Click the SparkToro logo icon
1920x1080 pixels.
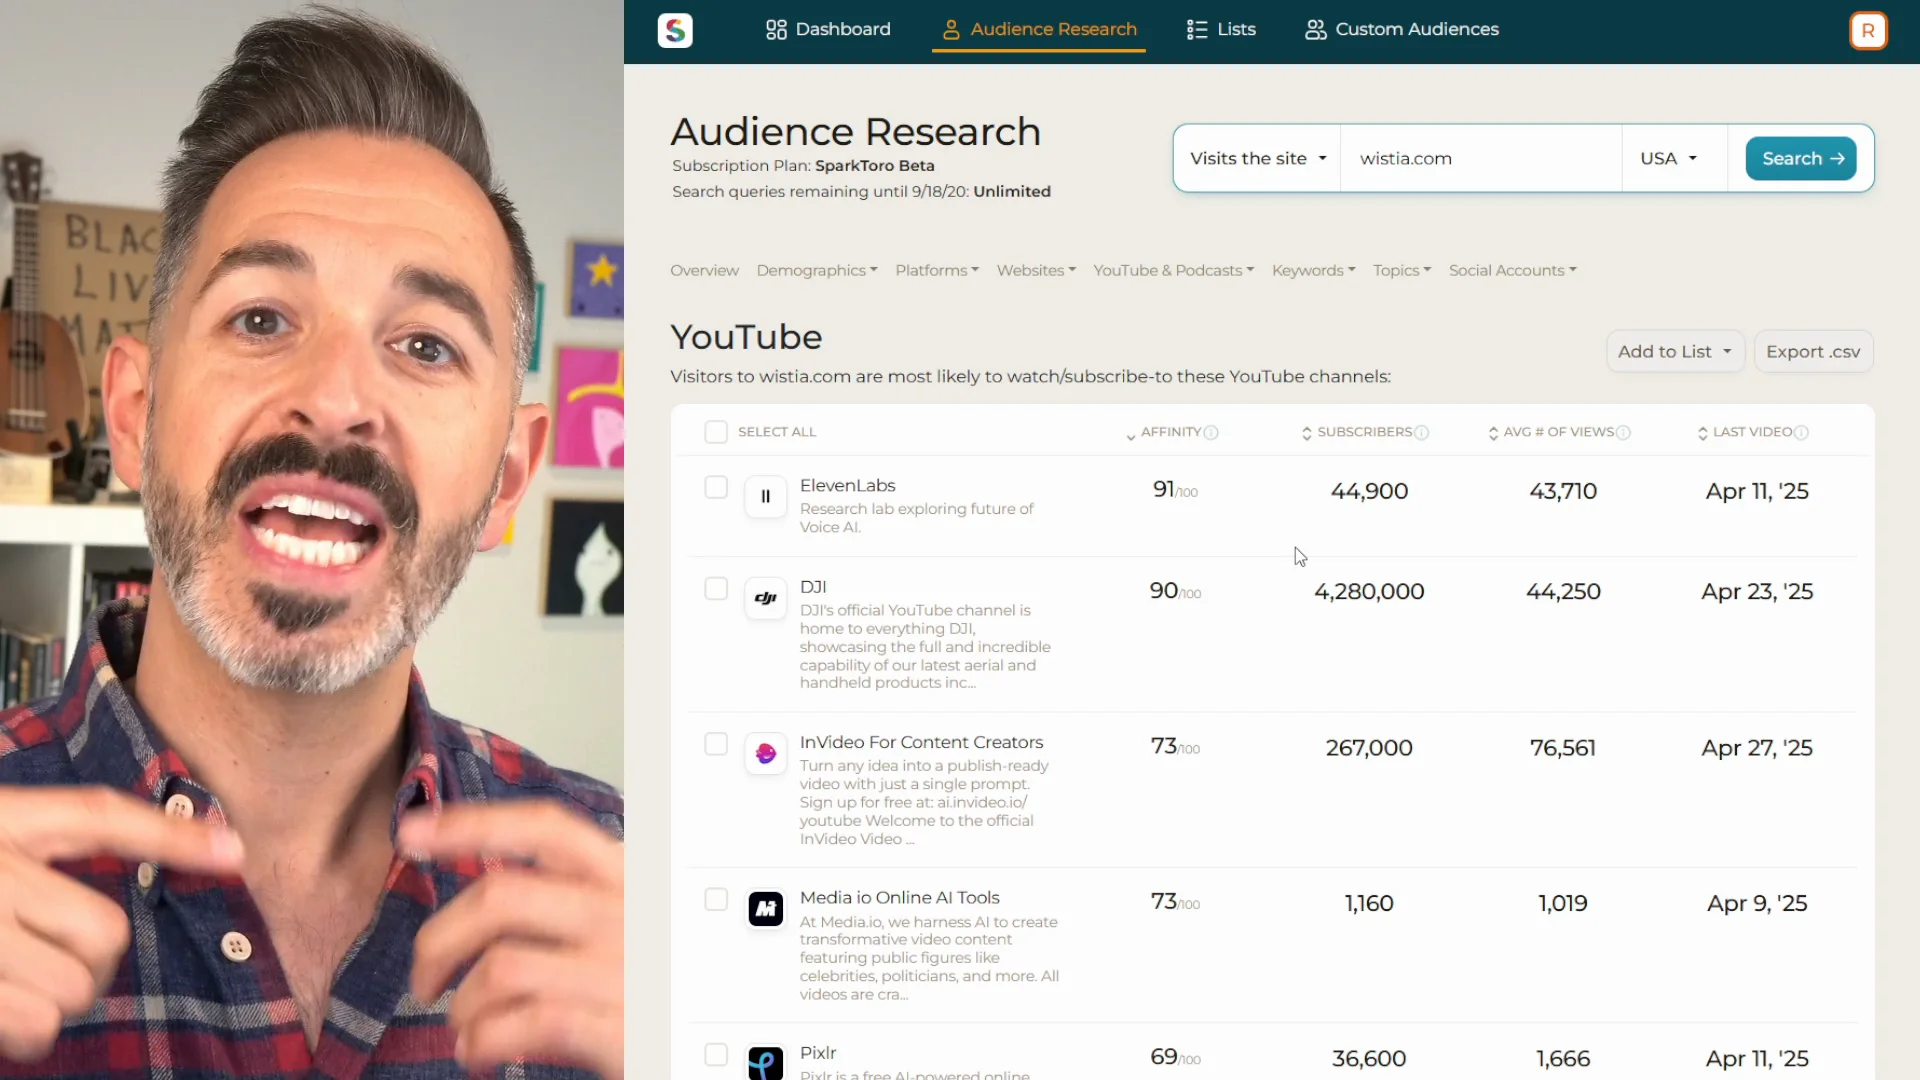pyautogui.click(x=675, y=30)
